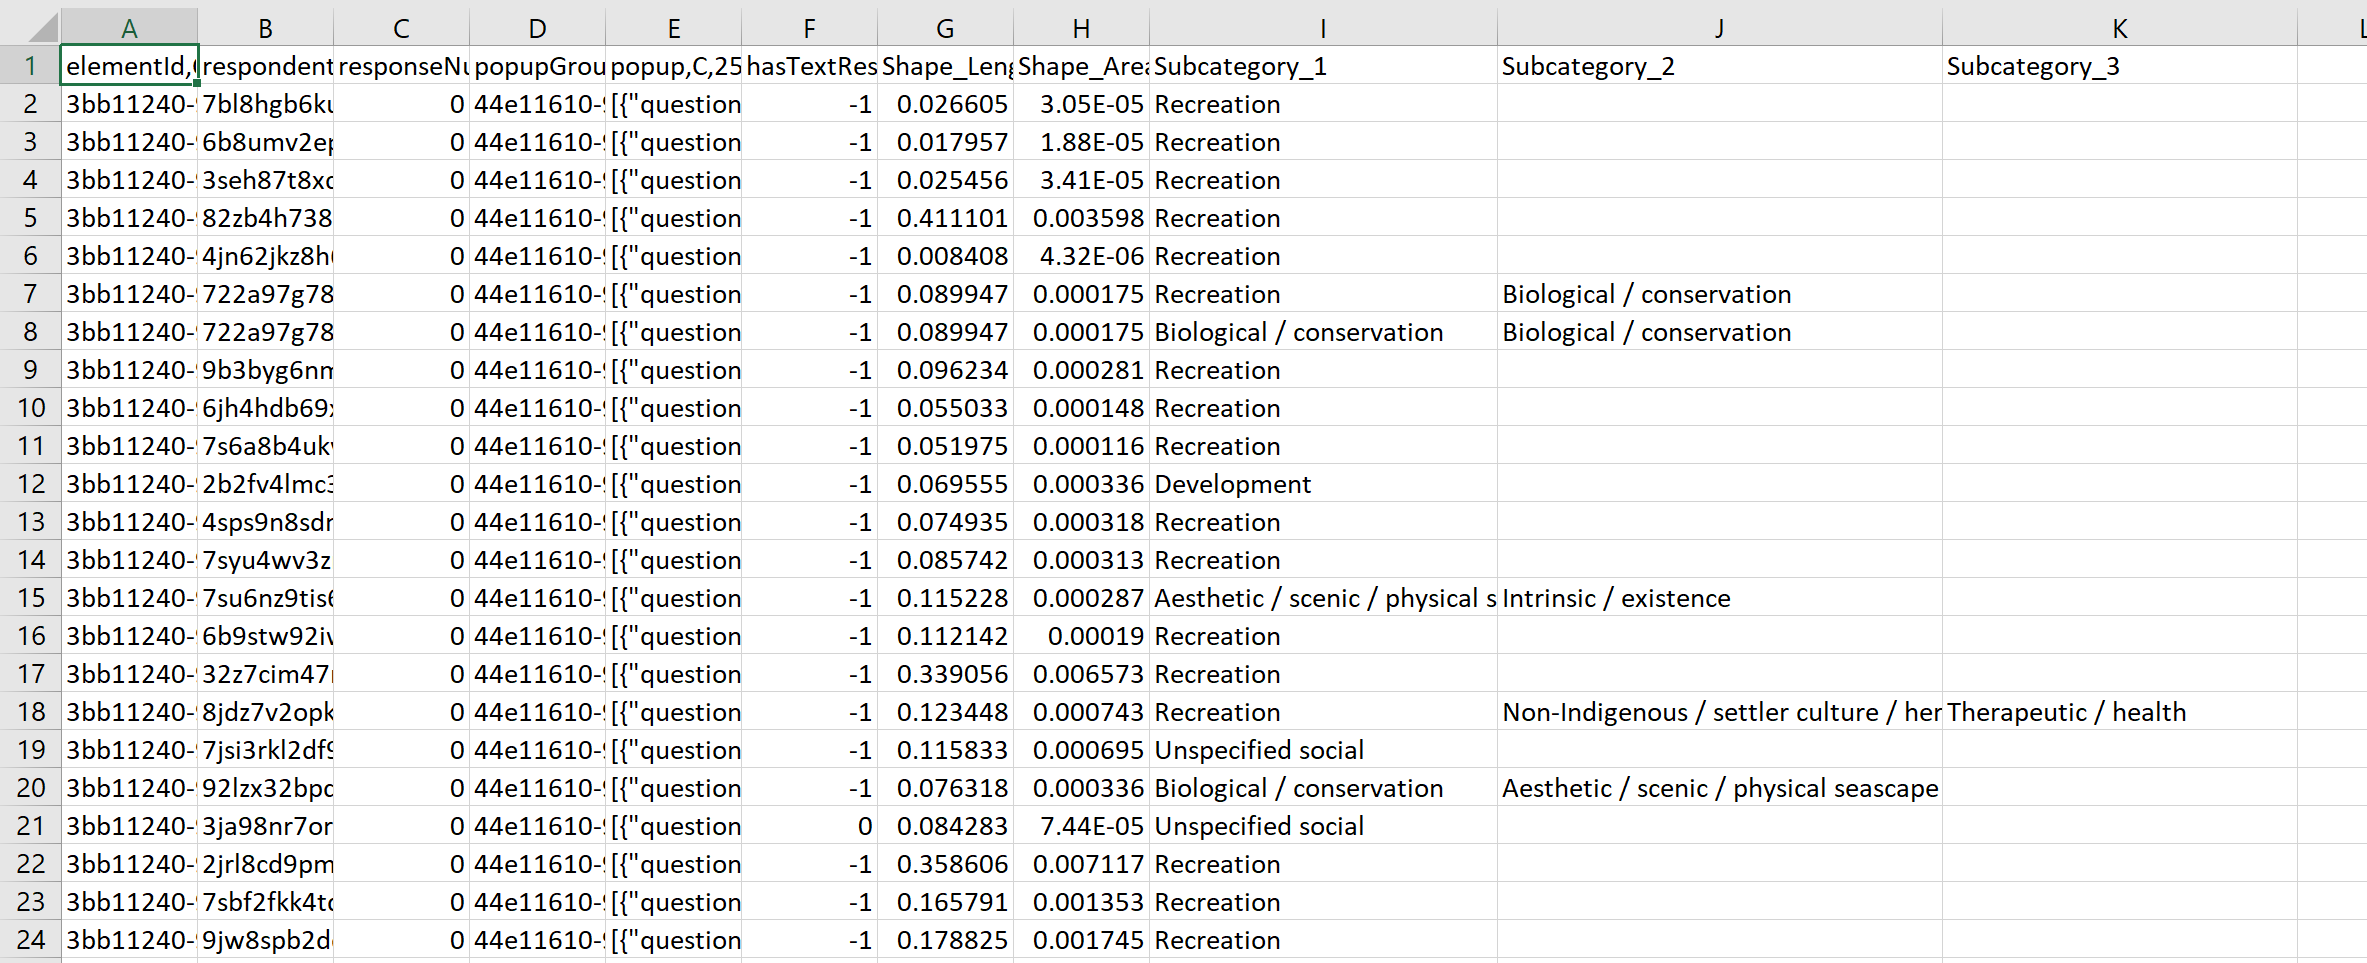2367x963 pixels.
Task: Click the Intrinsic / existence cell
Action: 1718,599
